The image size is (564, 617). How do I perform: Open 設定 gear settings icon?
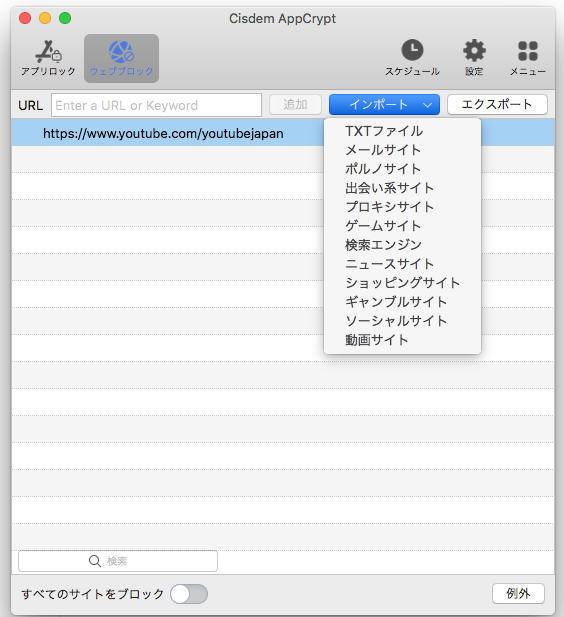[474, 50]
